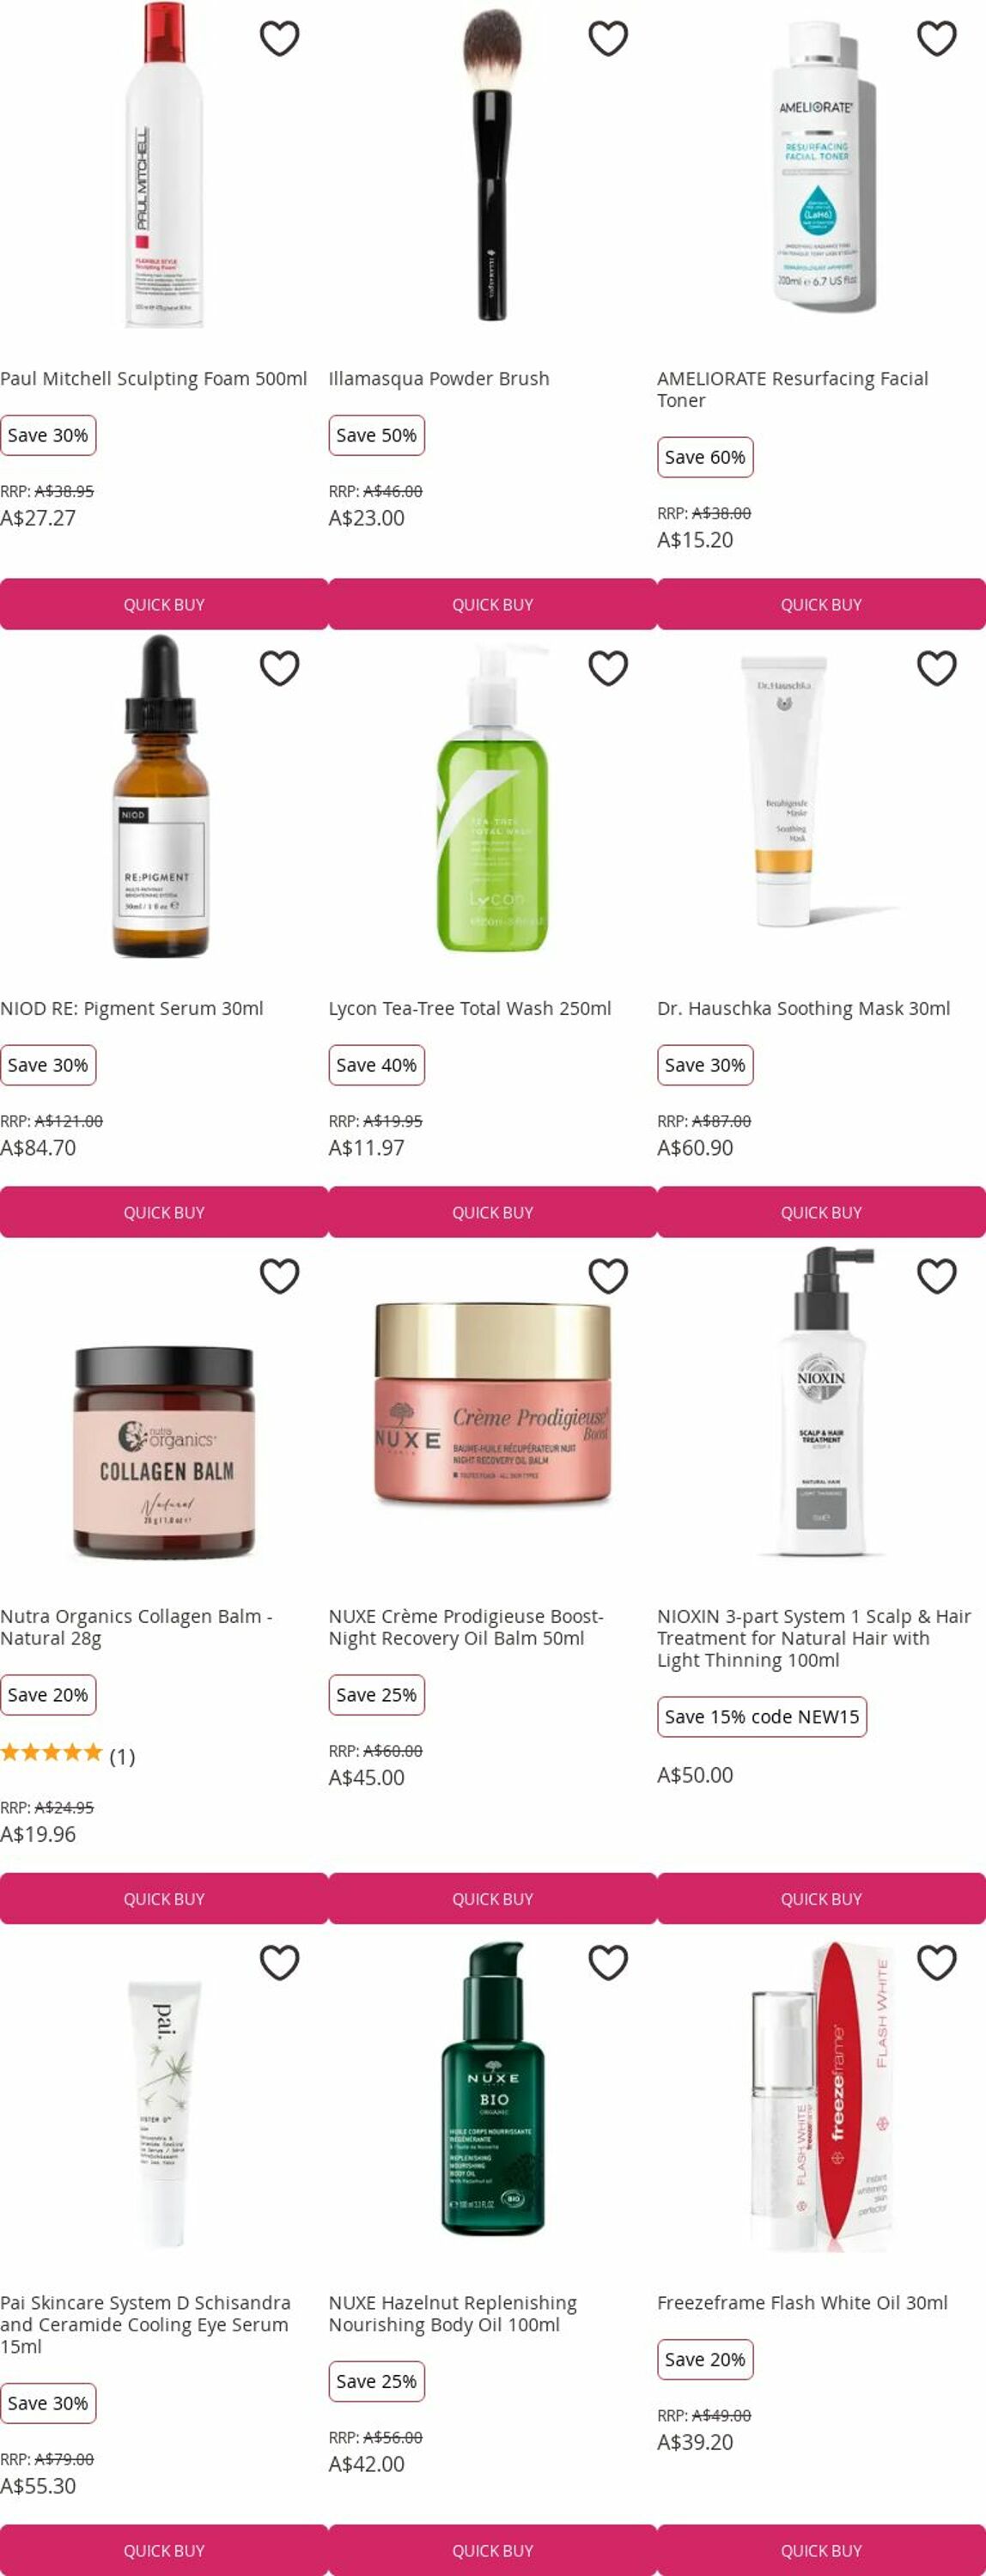Viewport: 986px width, 2576px height.
Task: Favorite the Pai Skincare Eye Serum
Action: (x=279, y=1963)
